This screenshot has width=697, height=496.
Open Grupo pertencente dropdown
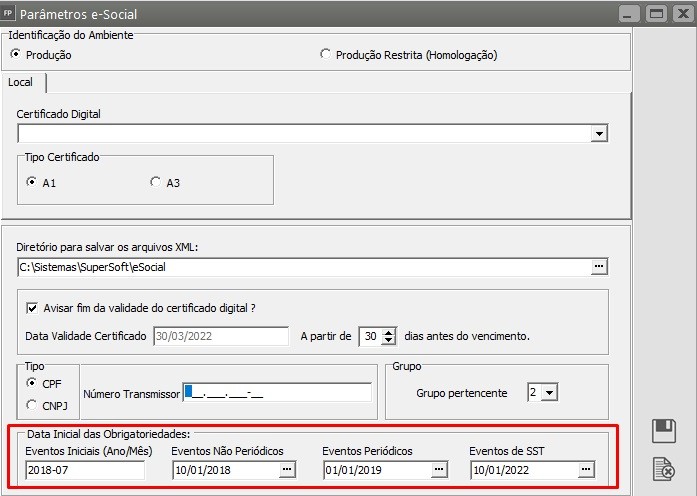549,393
